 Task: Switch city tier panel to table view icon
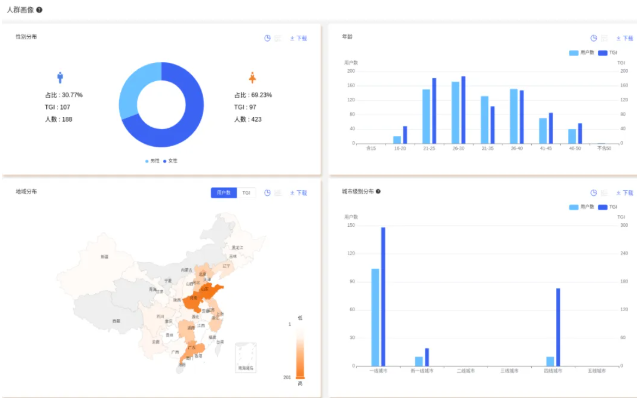coord(604,193)
